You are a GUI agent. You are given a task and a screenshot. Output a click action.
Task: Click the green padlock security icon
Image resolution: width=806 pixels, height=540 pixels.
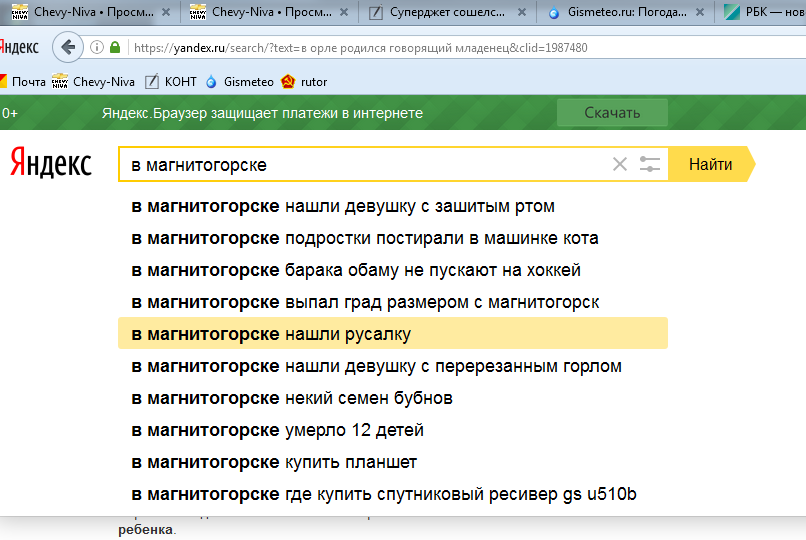coord(115,47)
